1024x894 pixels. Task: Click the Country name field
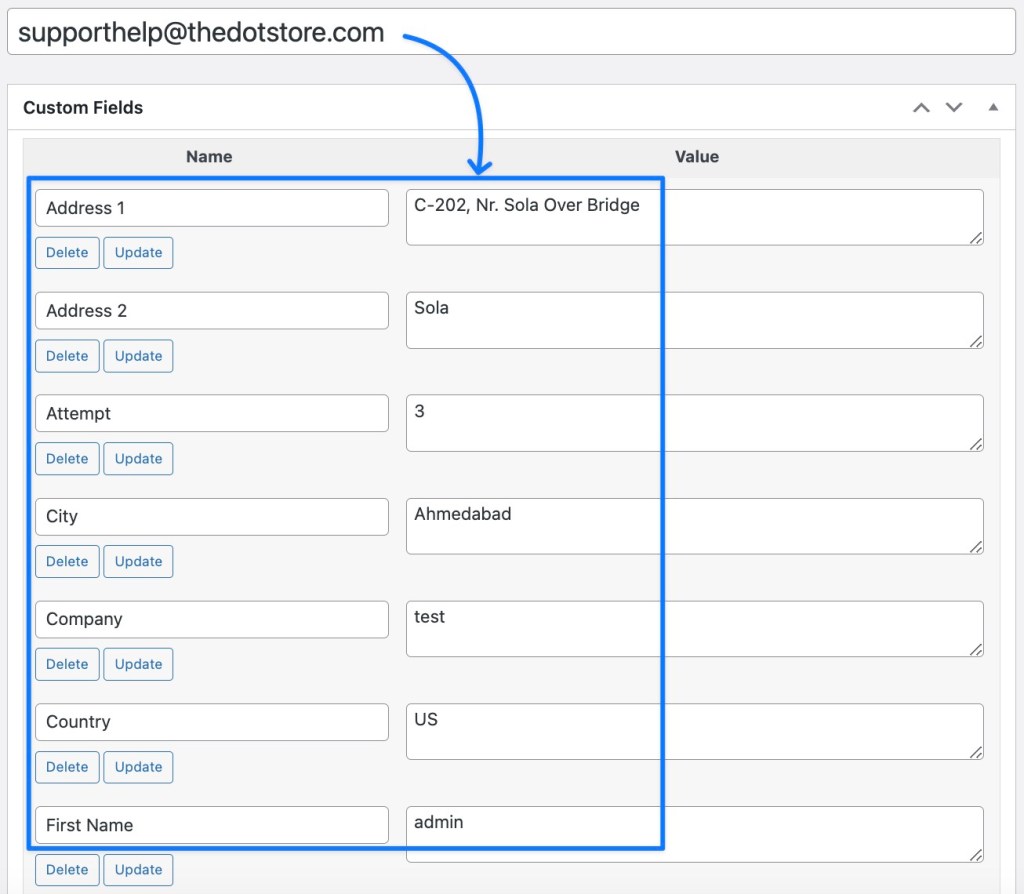(x=212, y=722)
